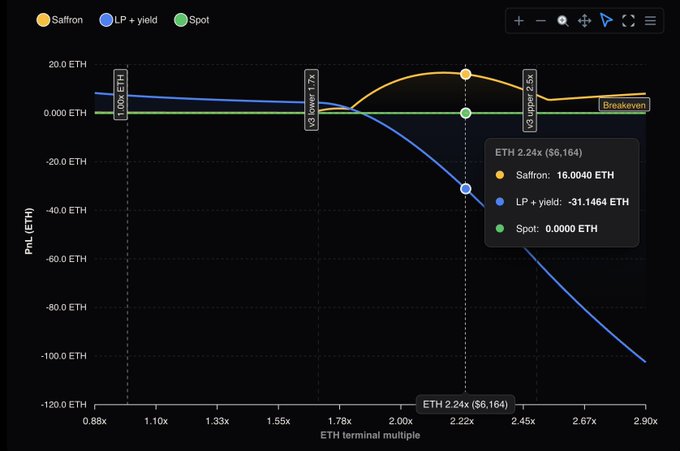Click the PnL (ETH) axis title
Image resolution: width=680 pixels, height=451 pixels.
pyautogui.click(x=29, y=231)
